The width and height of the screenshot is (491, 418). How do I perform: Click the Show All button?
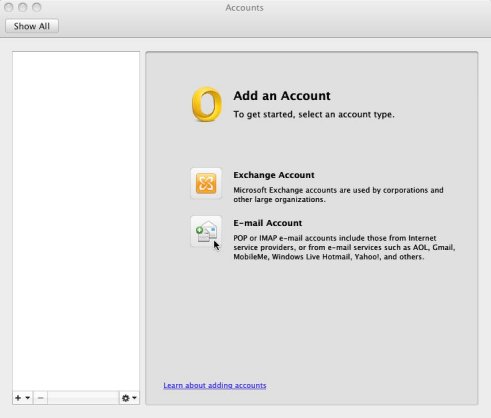(x=32, y=26)
